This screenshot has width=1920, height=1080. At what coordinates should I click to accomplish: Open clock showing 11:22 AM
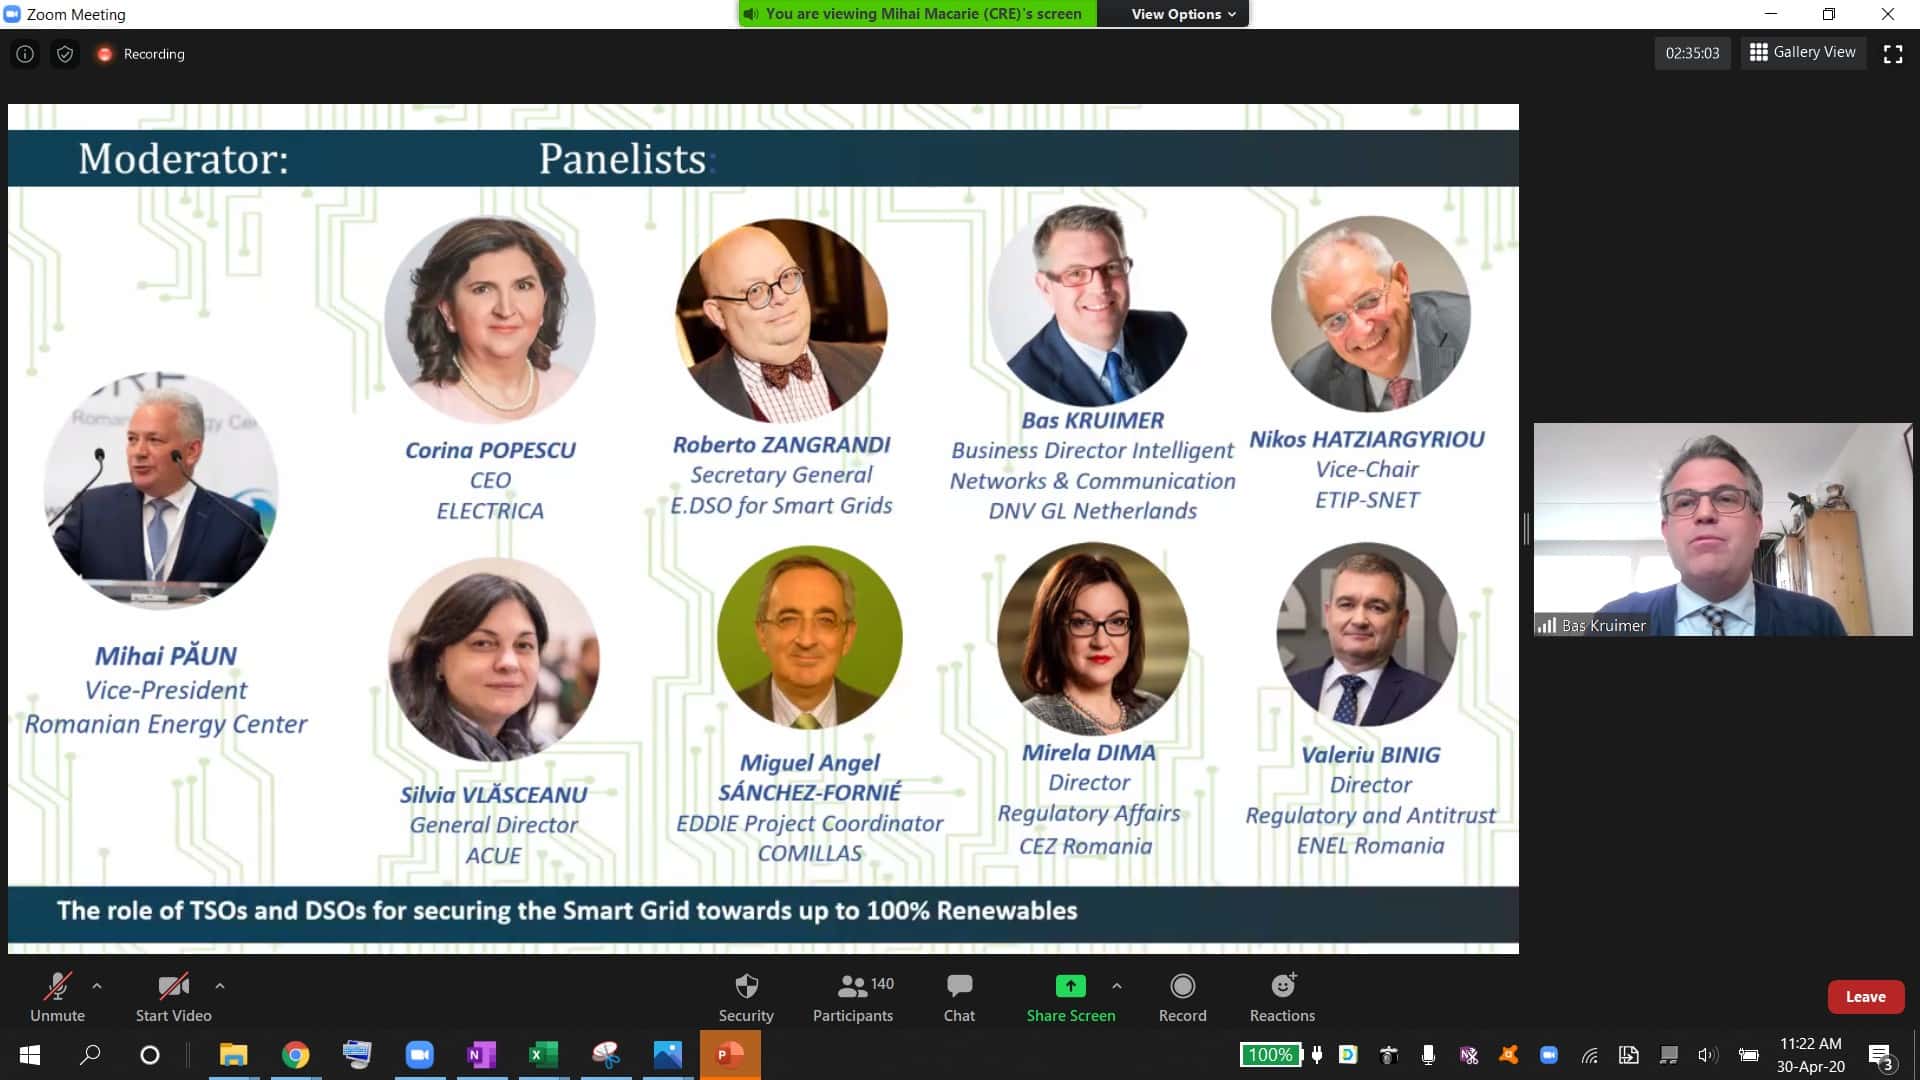click(1811, 1055)
